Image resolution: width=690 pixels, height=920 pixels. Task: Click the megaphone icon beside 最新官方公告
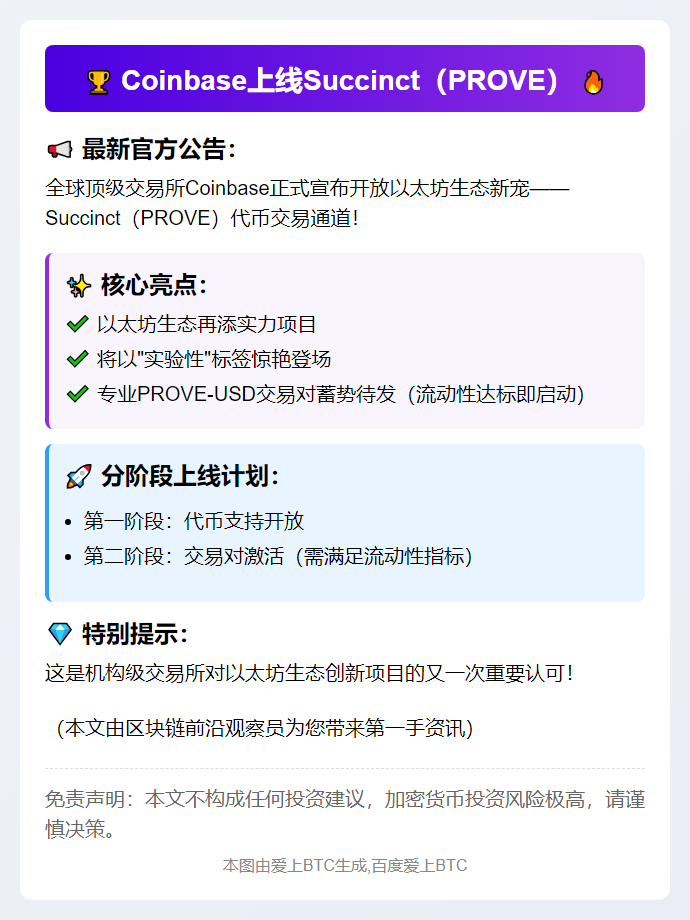(x=59, y=150)
